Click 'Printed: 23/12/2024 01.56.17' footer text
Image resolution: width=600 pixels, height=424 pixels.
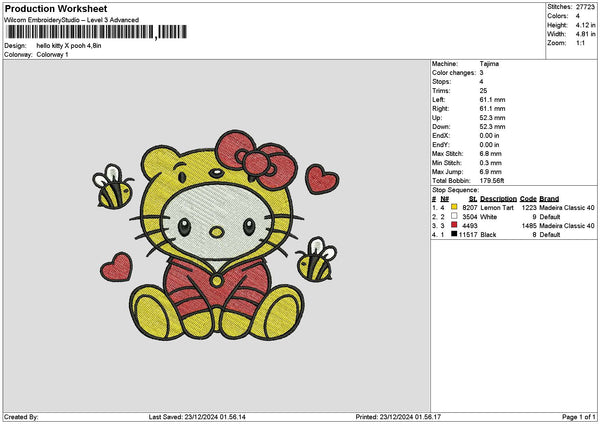pyautogui.click(x=398, y=417)
